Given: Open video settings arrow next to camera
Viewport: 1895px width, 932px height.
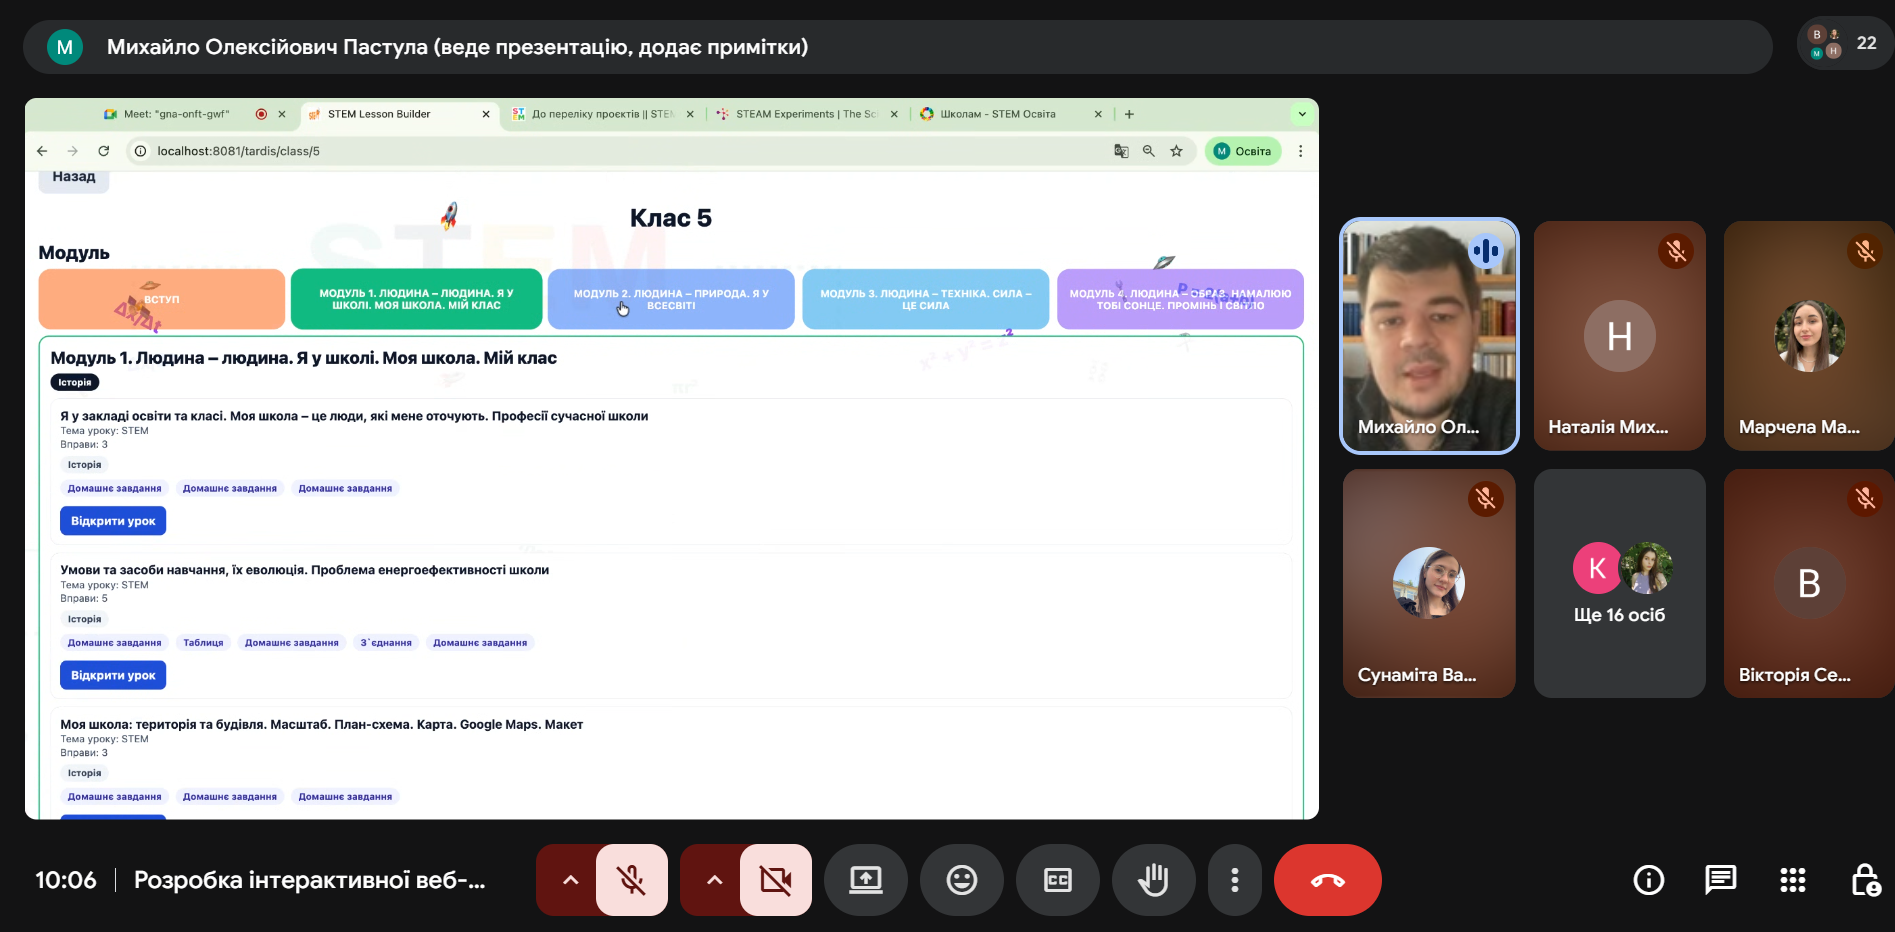Looking at the screenshot, I should [714, 880].
